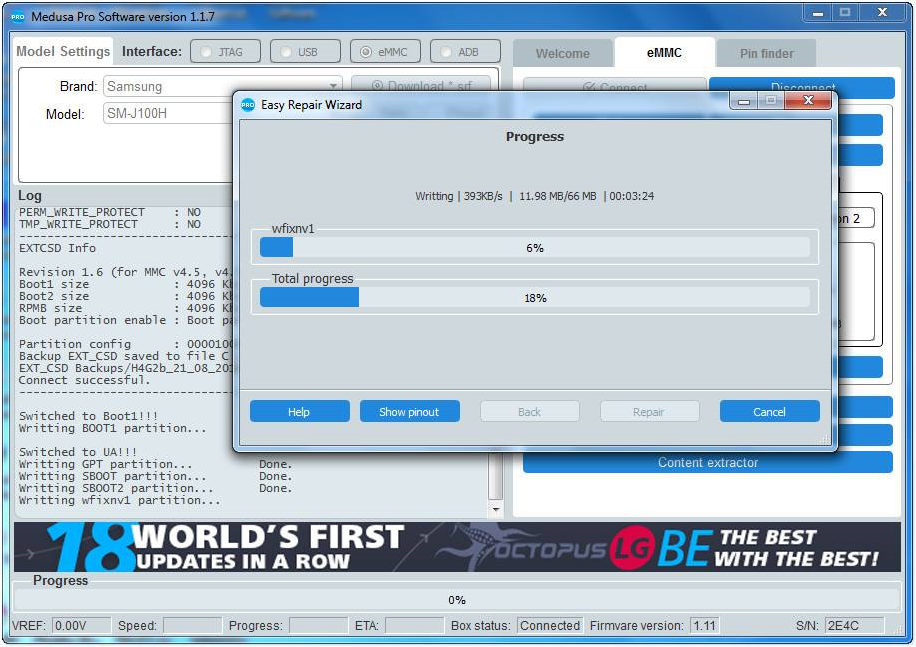
Task: Switch to the Model Settings tab
Action: (63, 51)
